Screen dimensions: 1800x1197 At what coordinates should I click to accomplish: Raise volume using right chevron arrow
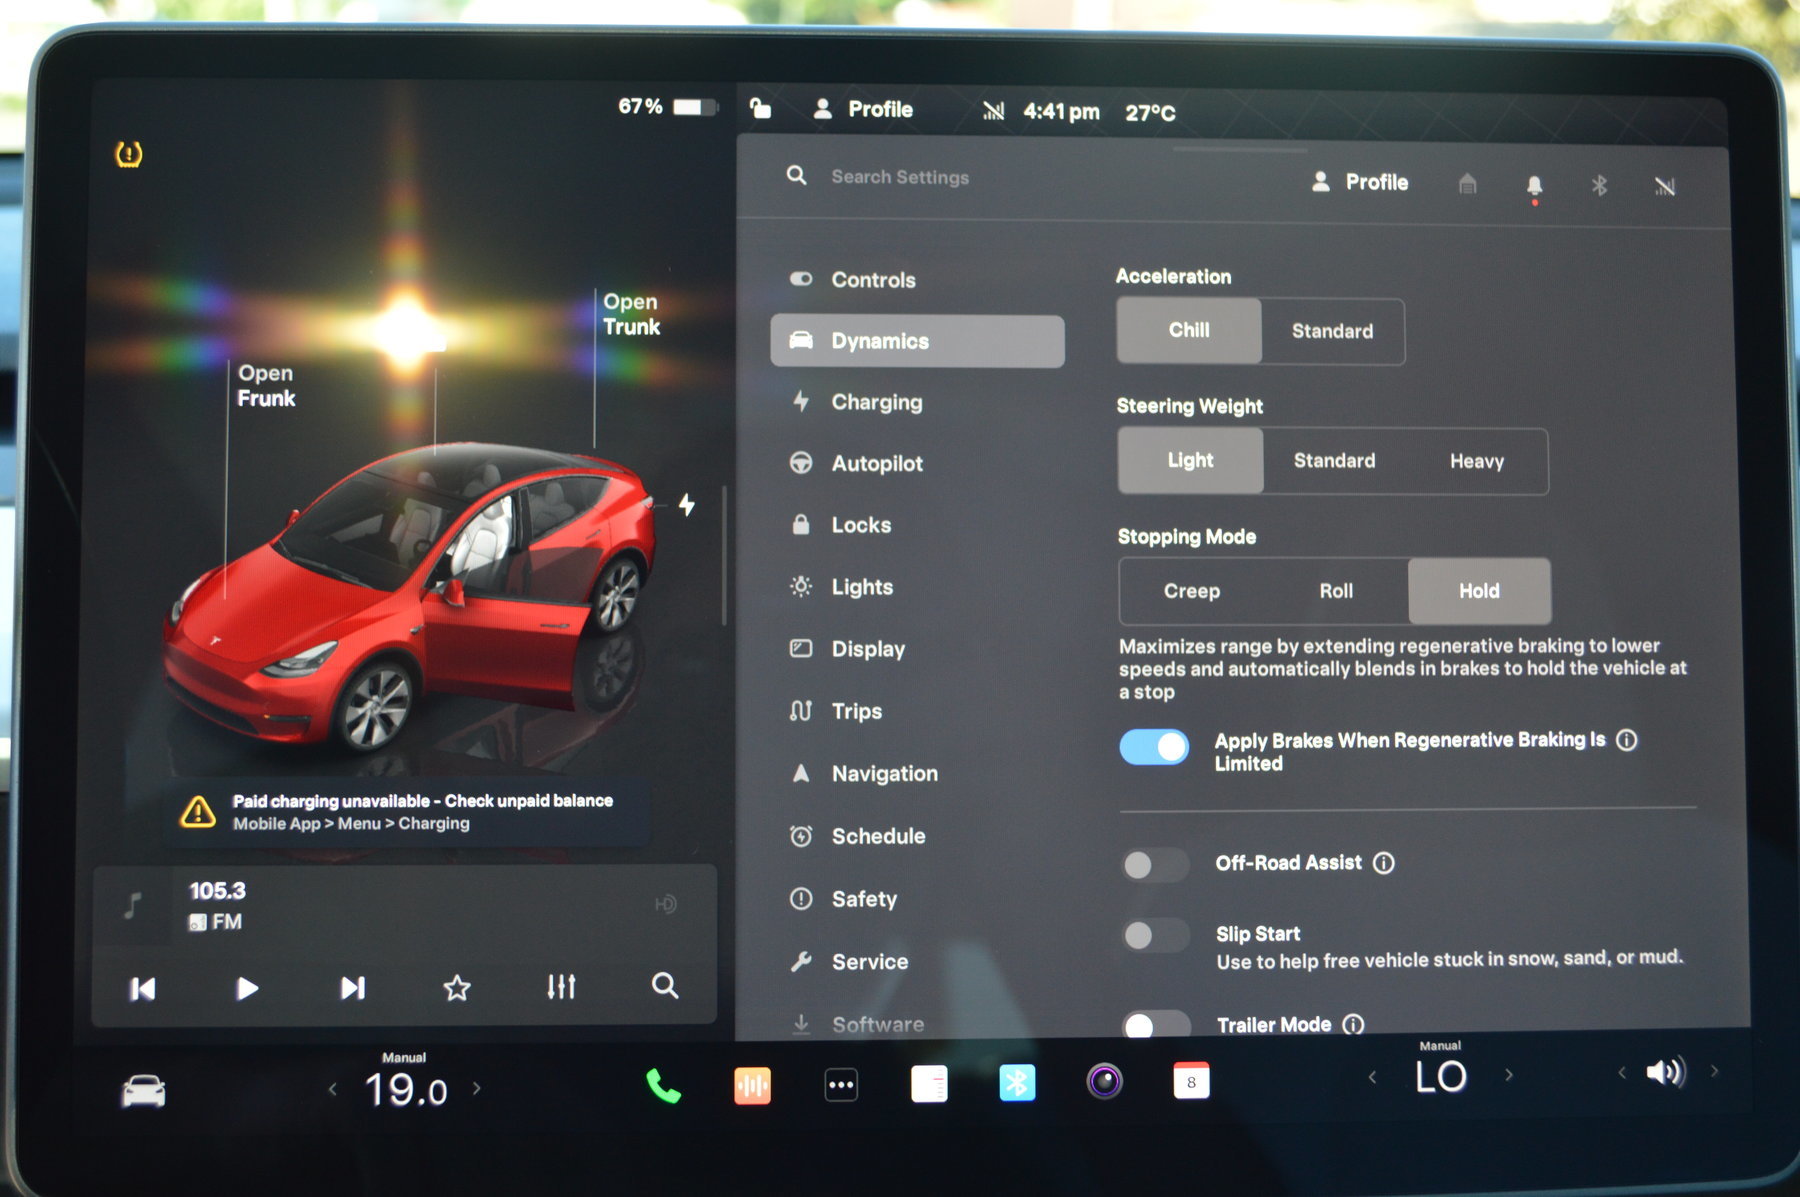(1714, 1071)
